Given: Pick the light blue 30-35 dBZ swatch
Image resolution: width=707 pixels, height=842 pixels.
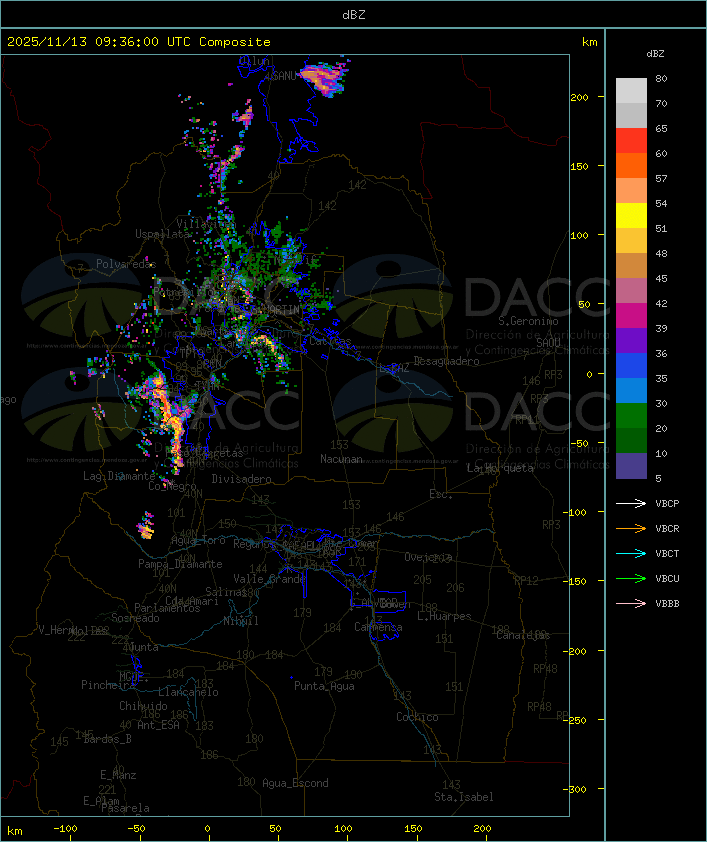Looking at the screenshot, I should (631, 390).
